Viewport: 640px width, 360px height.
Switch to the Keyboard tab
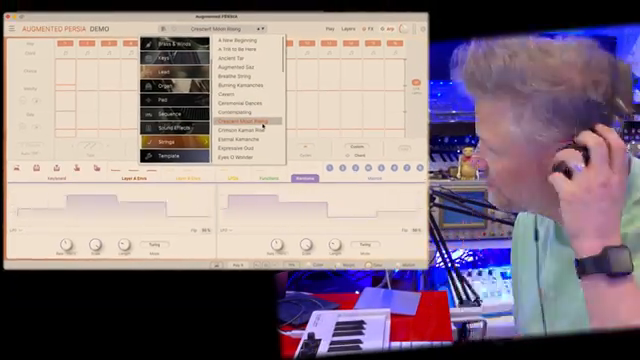click(57, 178)
